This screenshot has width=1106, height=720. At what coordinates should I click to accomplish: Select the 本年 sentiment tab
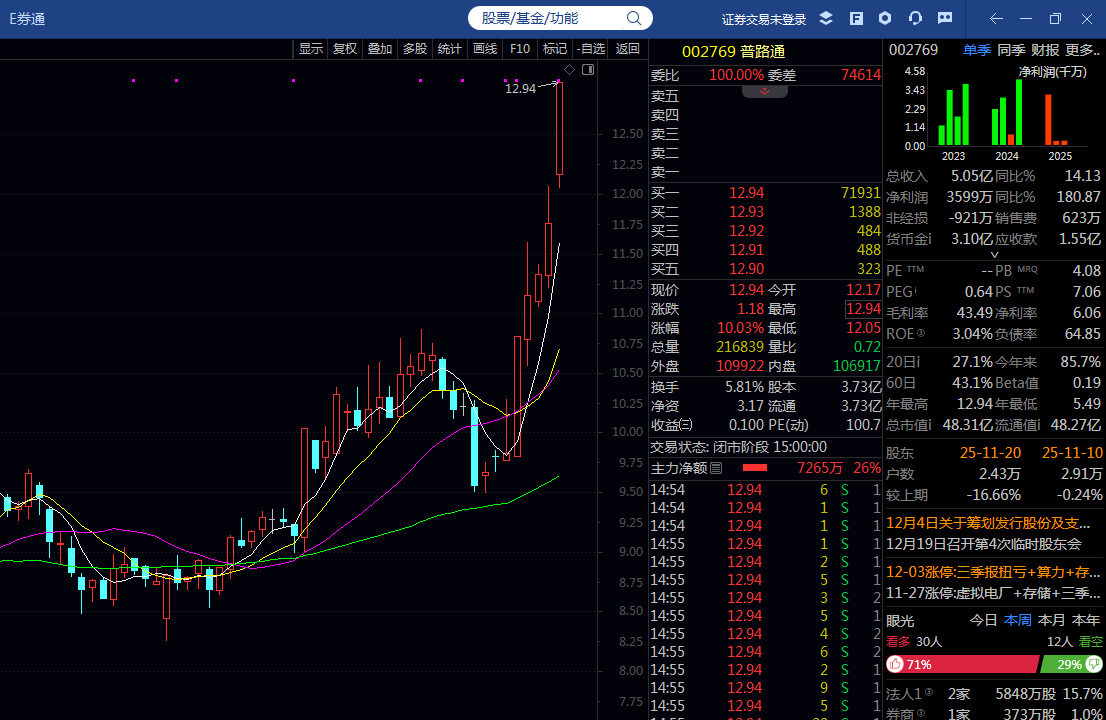1086,621
